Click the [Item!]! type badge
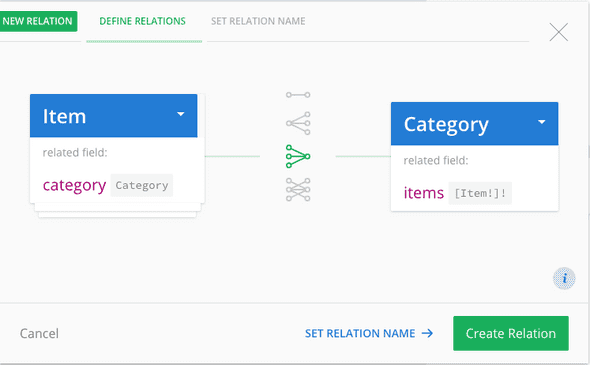590x365 pixels. coord(480,193)
